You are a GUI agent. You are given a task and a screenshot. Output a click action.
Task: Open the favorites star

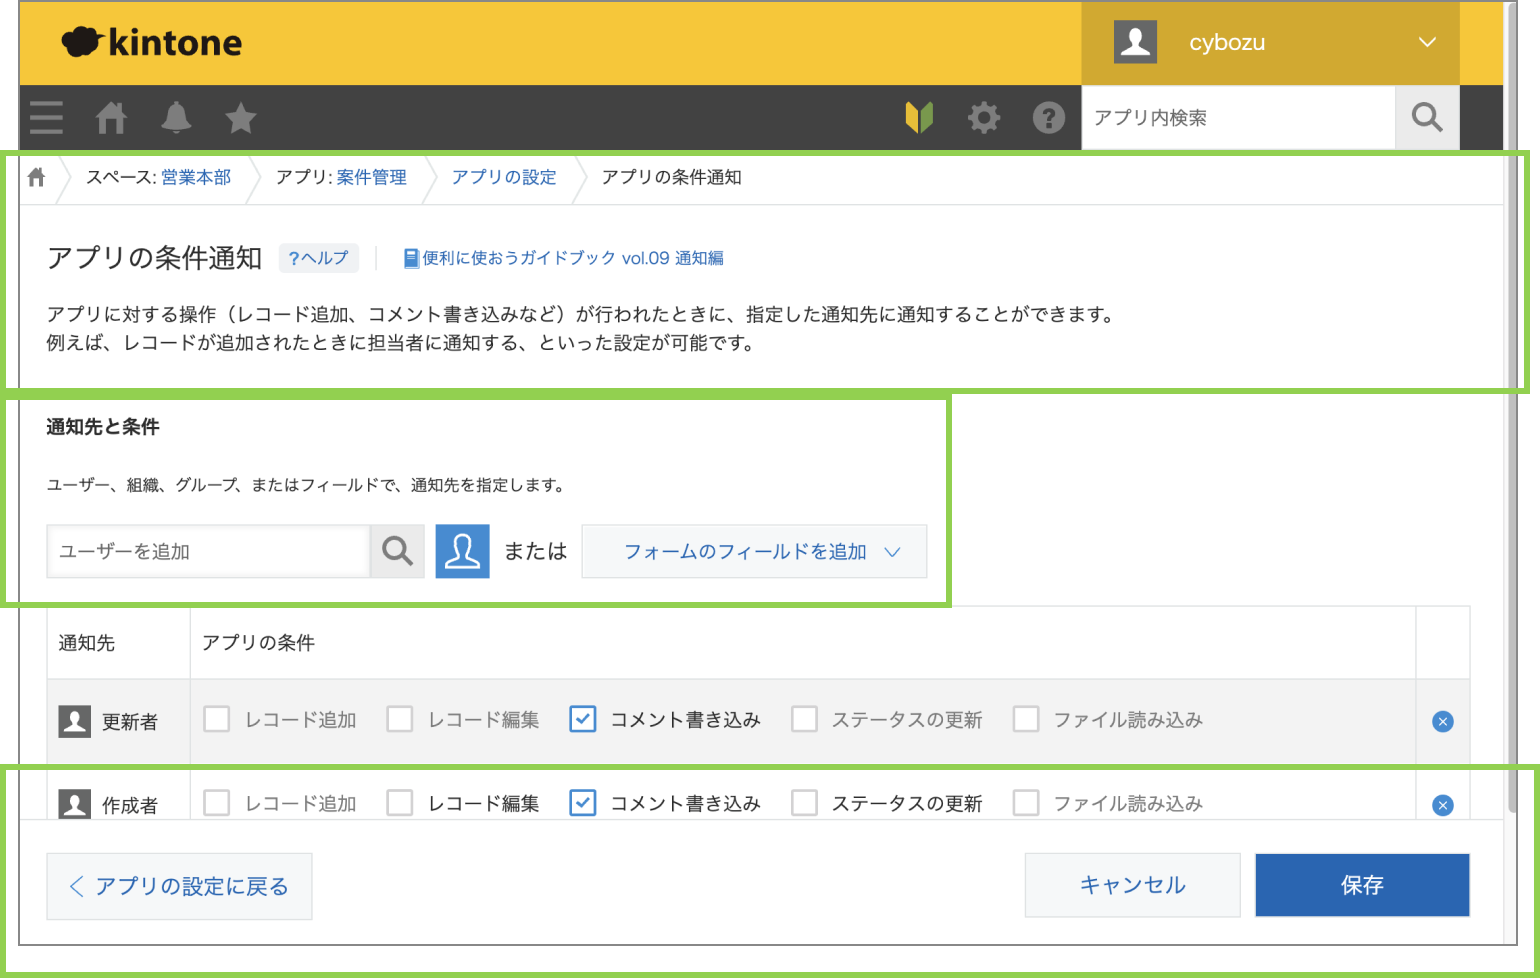[240, 118]
